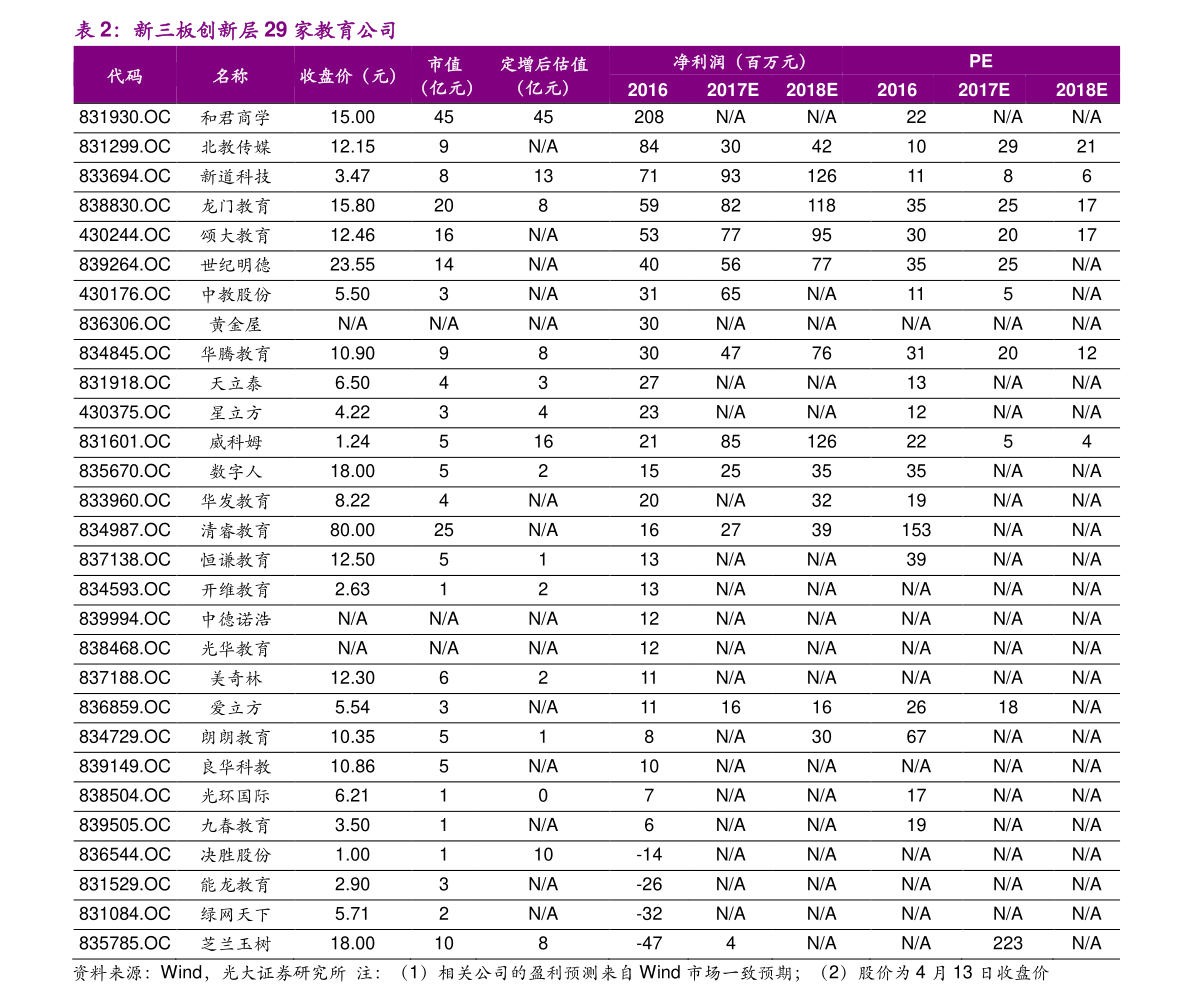The width and height of the screenshot is (1191, 1002).
Task: Click the 2017E header under 净利润
Action: [732, 90]
